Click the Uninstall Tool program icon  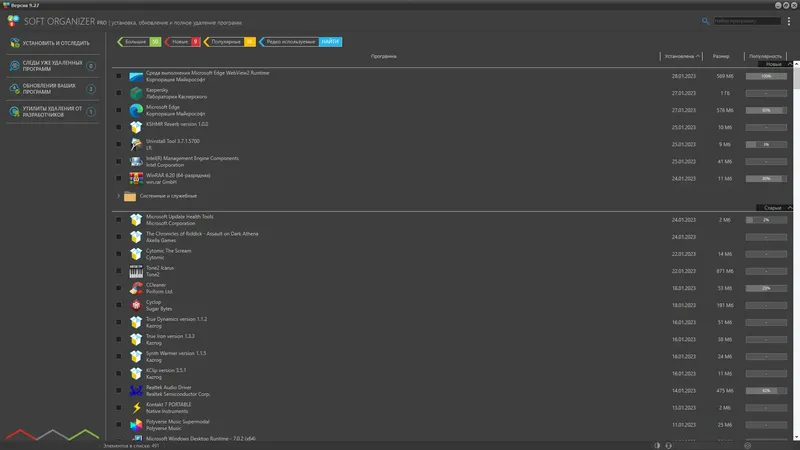[x=136, y=144]
